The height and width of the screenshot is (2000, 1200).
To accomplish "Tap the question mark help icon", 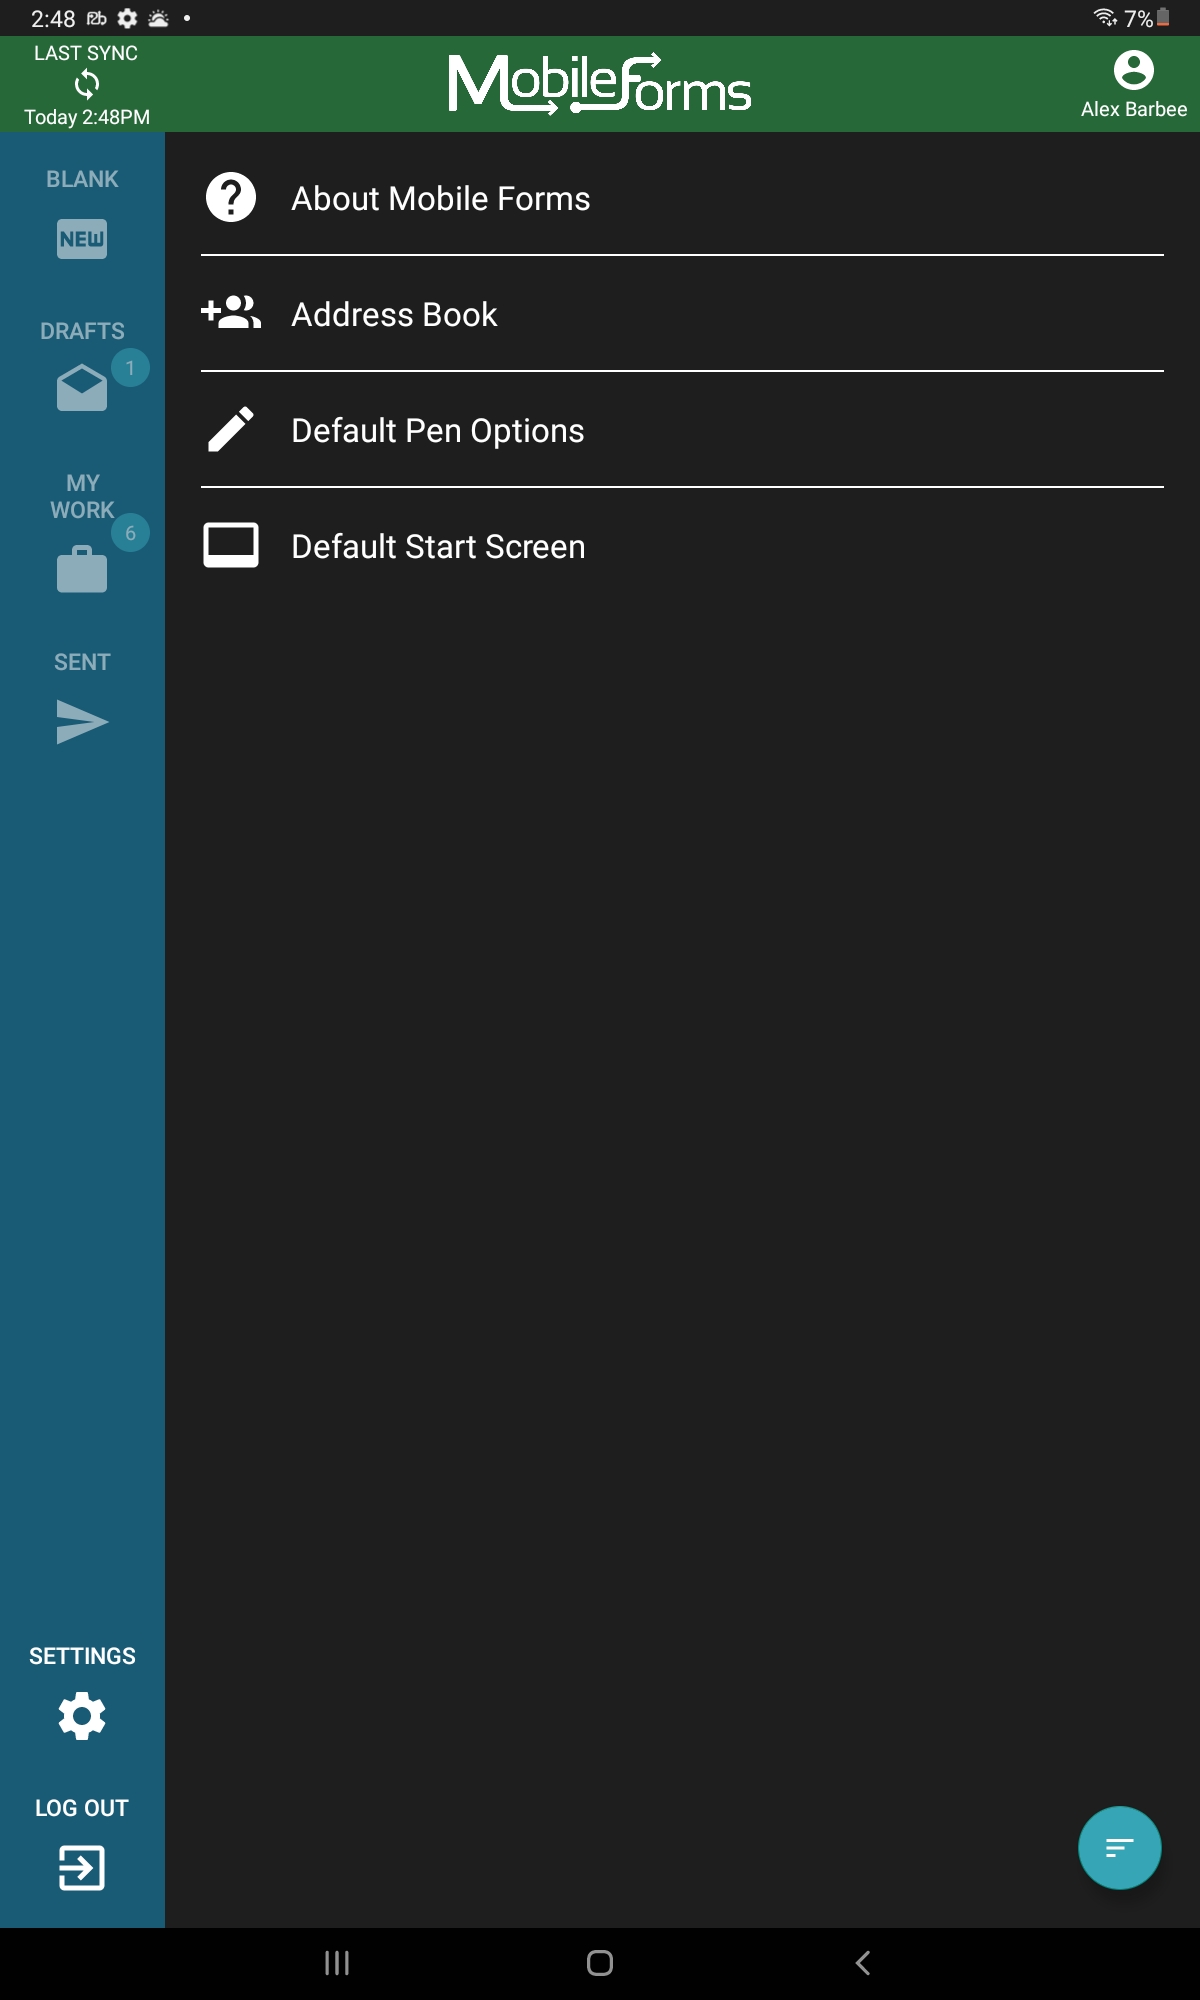I will (231, 197).
